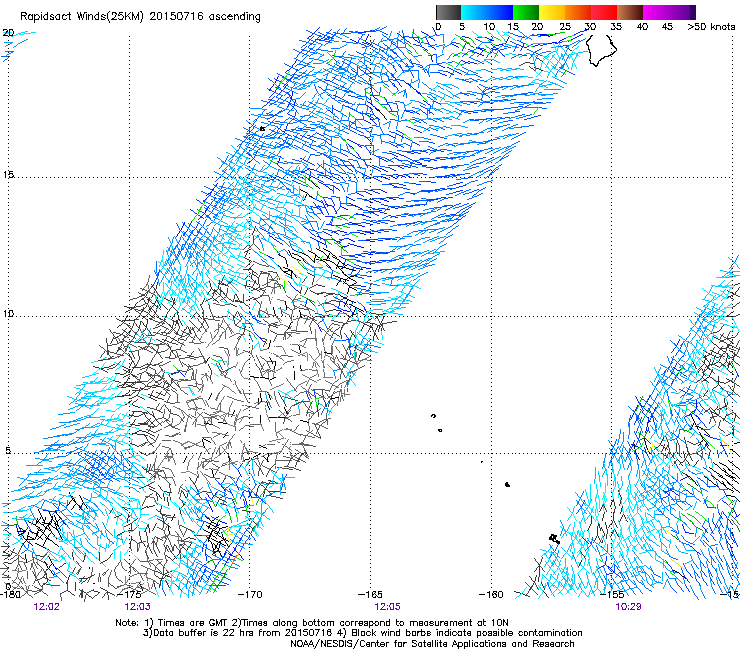Screen dimensions: 740x650
Task: Click the green 15-20 knots legend segment
Action: (x=526, y=12)
